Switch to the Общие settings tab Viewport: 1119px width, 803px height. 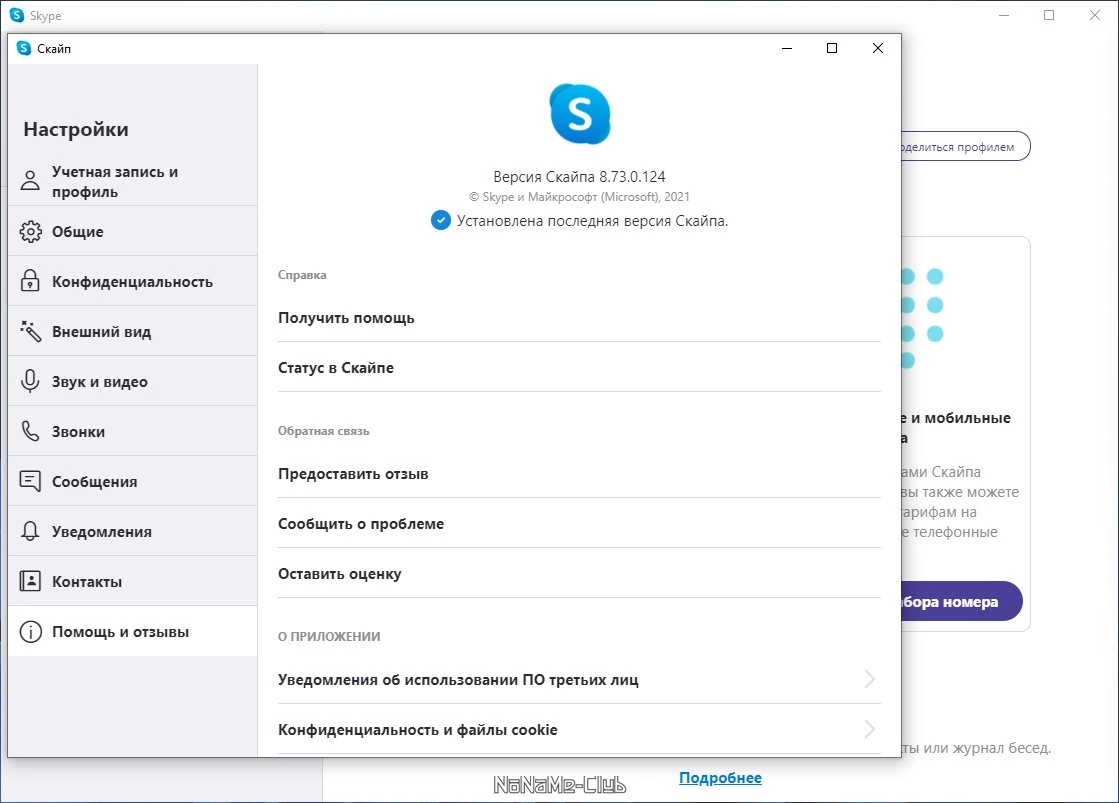133,231
